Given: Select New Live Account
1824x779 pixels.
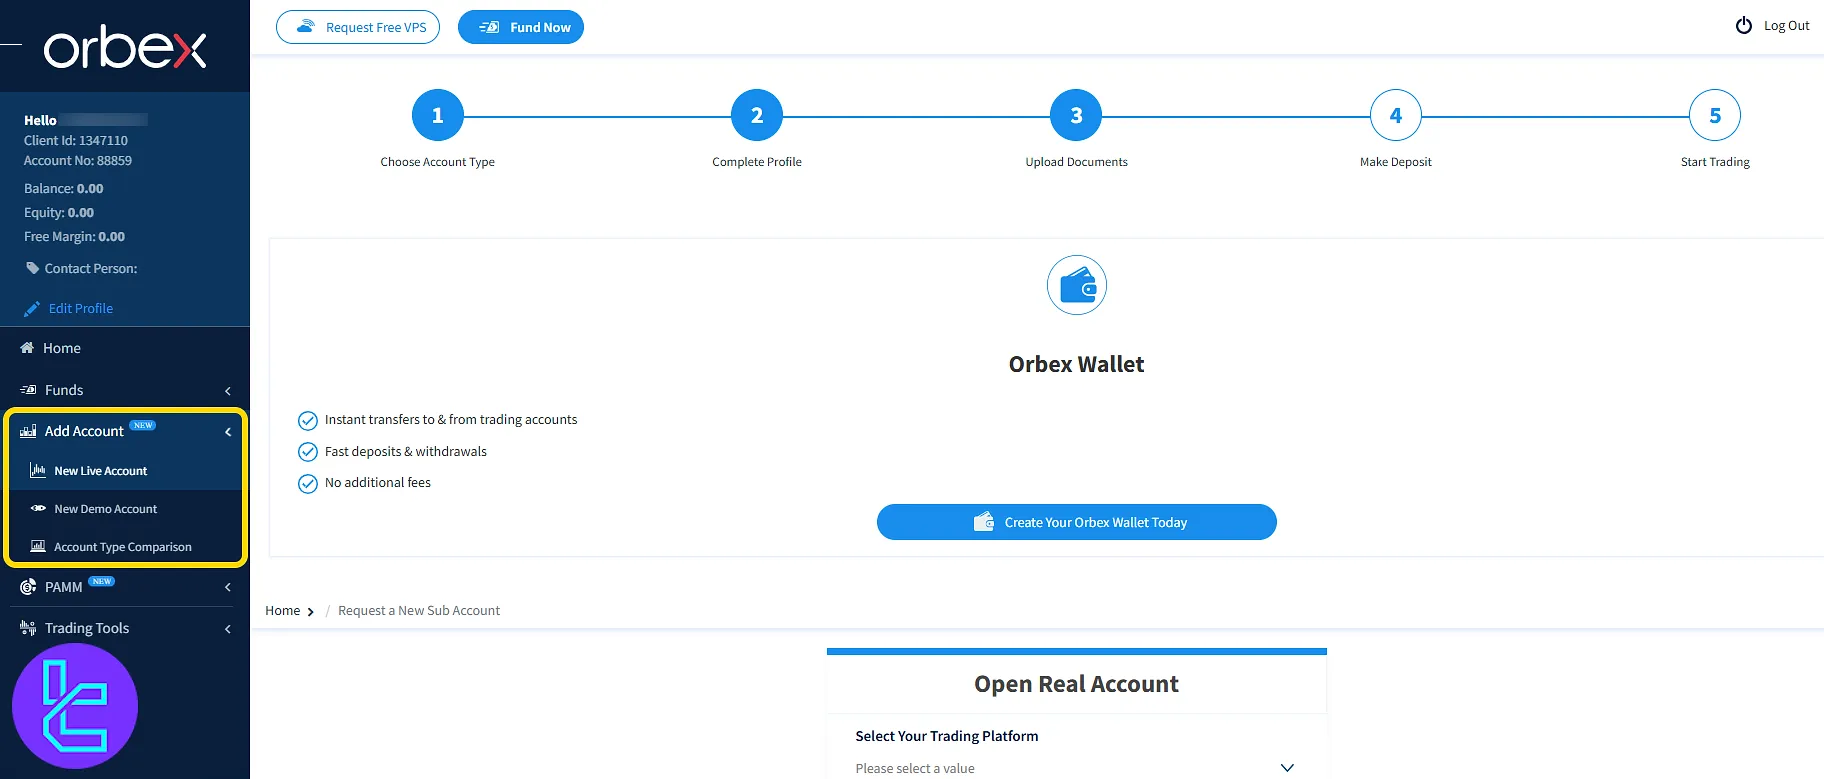Looking at the screenshot, I should 125,470.
